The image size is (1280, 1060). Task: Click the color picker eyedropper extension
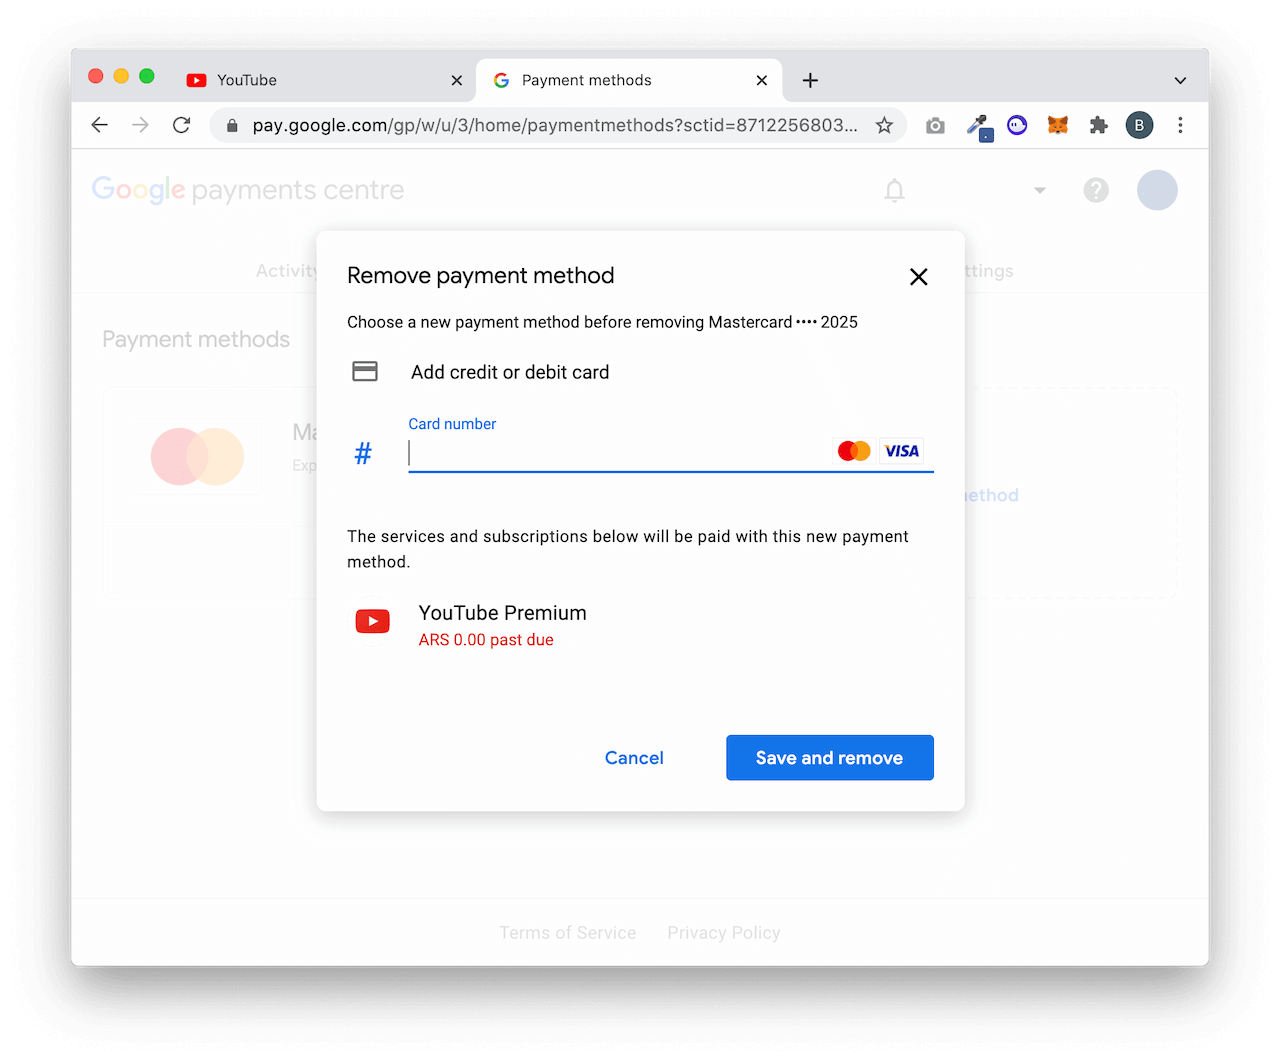pos(978,127)
